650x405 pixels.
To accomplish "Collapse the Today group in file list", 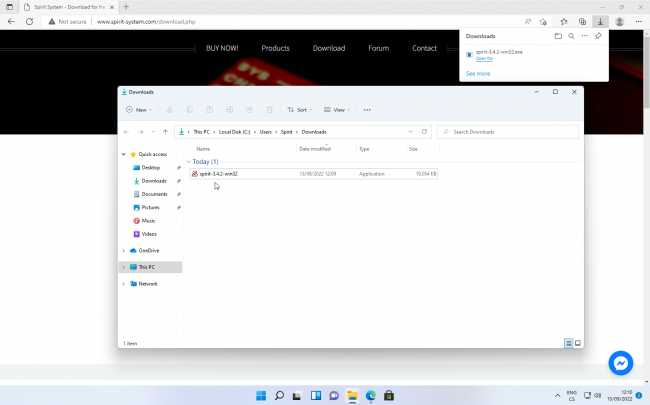I will (x=189, y=161).
